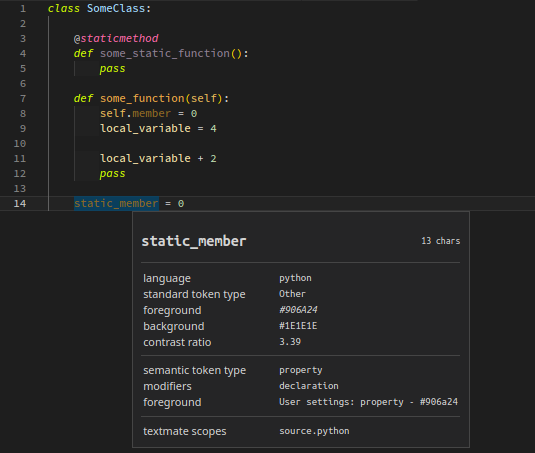Click line number 7 in the gutter
This screenshot has height=453, width=535.
coord(23,98)
